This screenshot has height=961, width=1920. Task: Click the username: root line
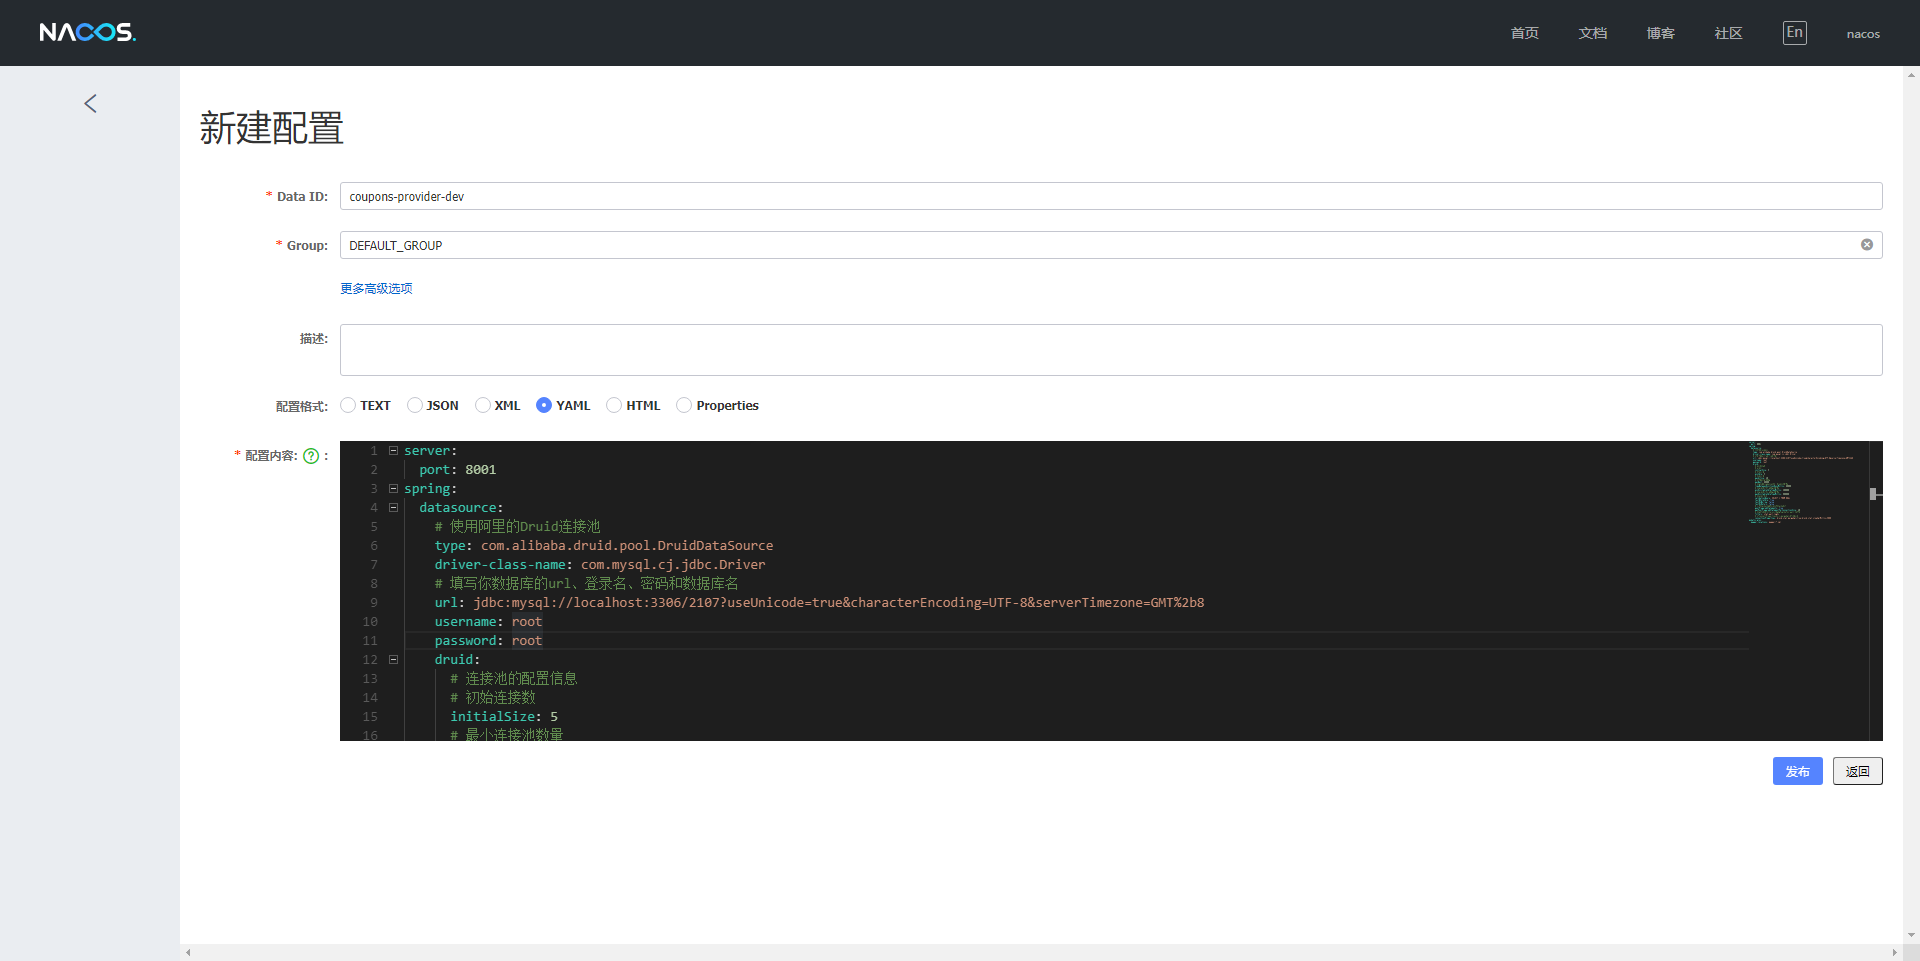coord(488,622)
